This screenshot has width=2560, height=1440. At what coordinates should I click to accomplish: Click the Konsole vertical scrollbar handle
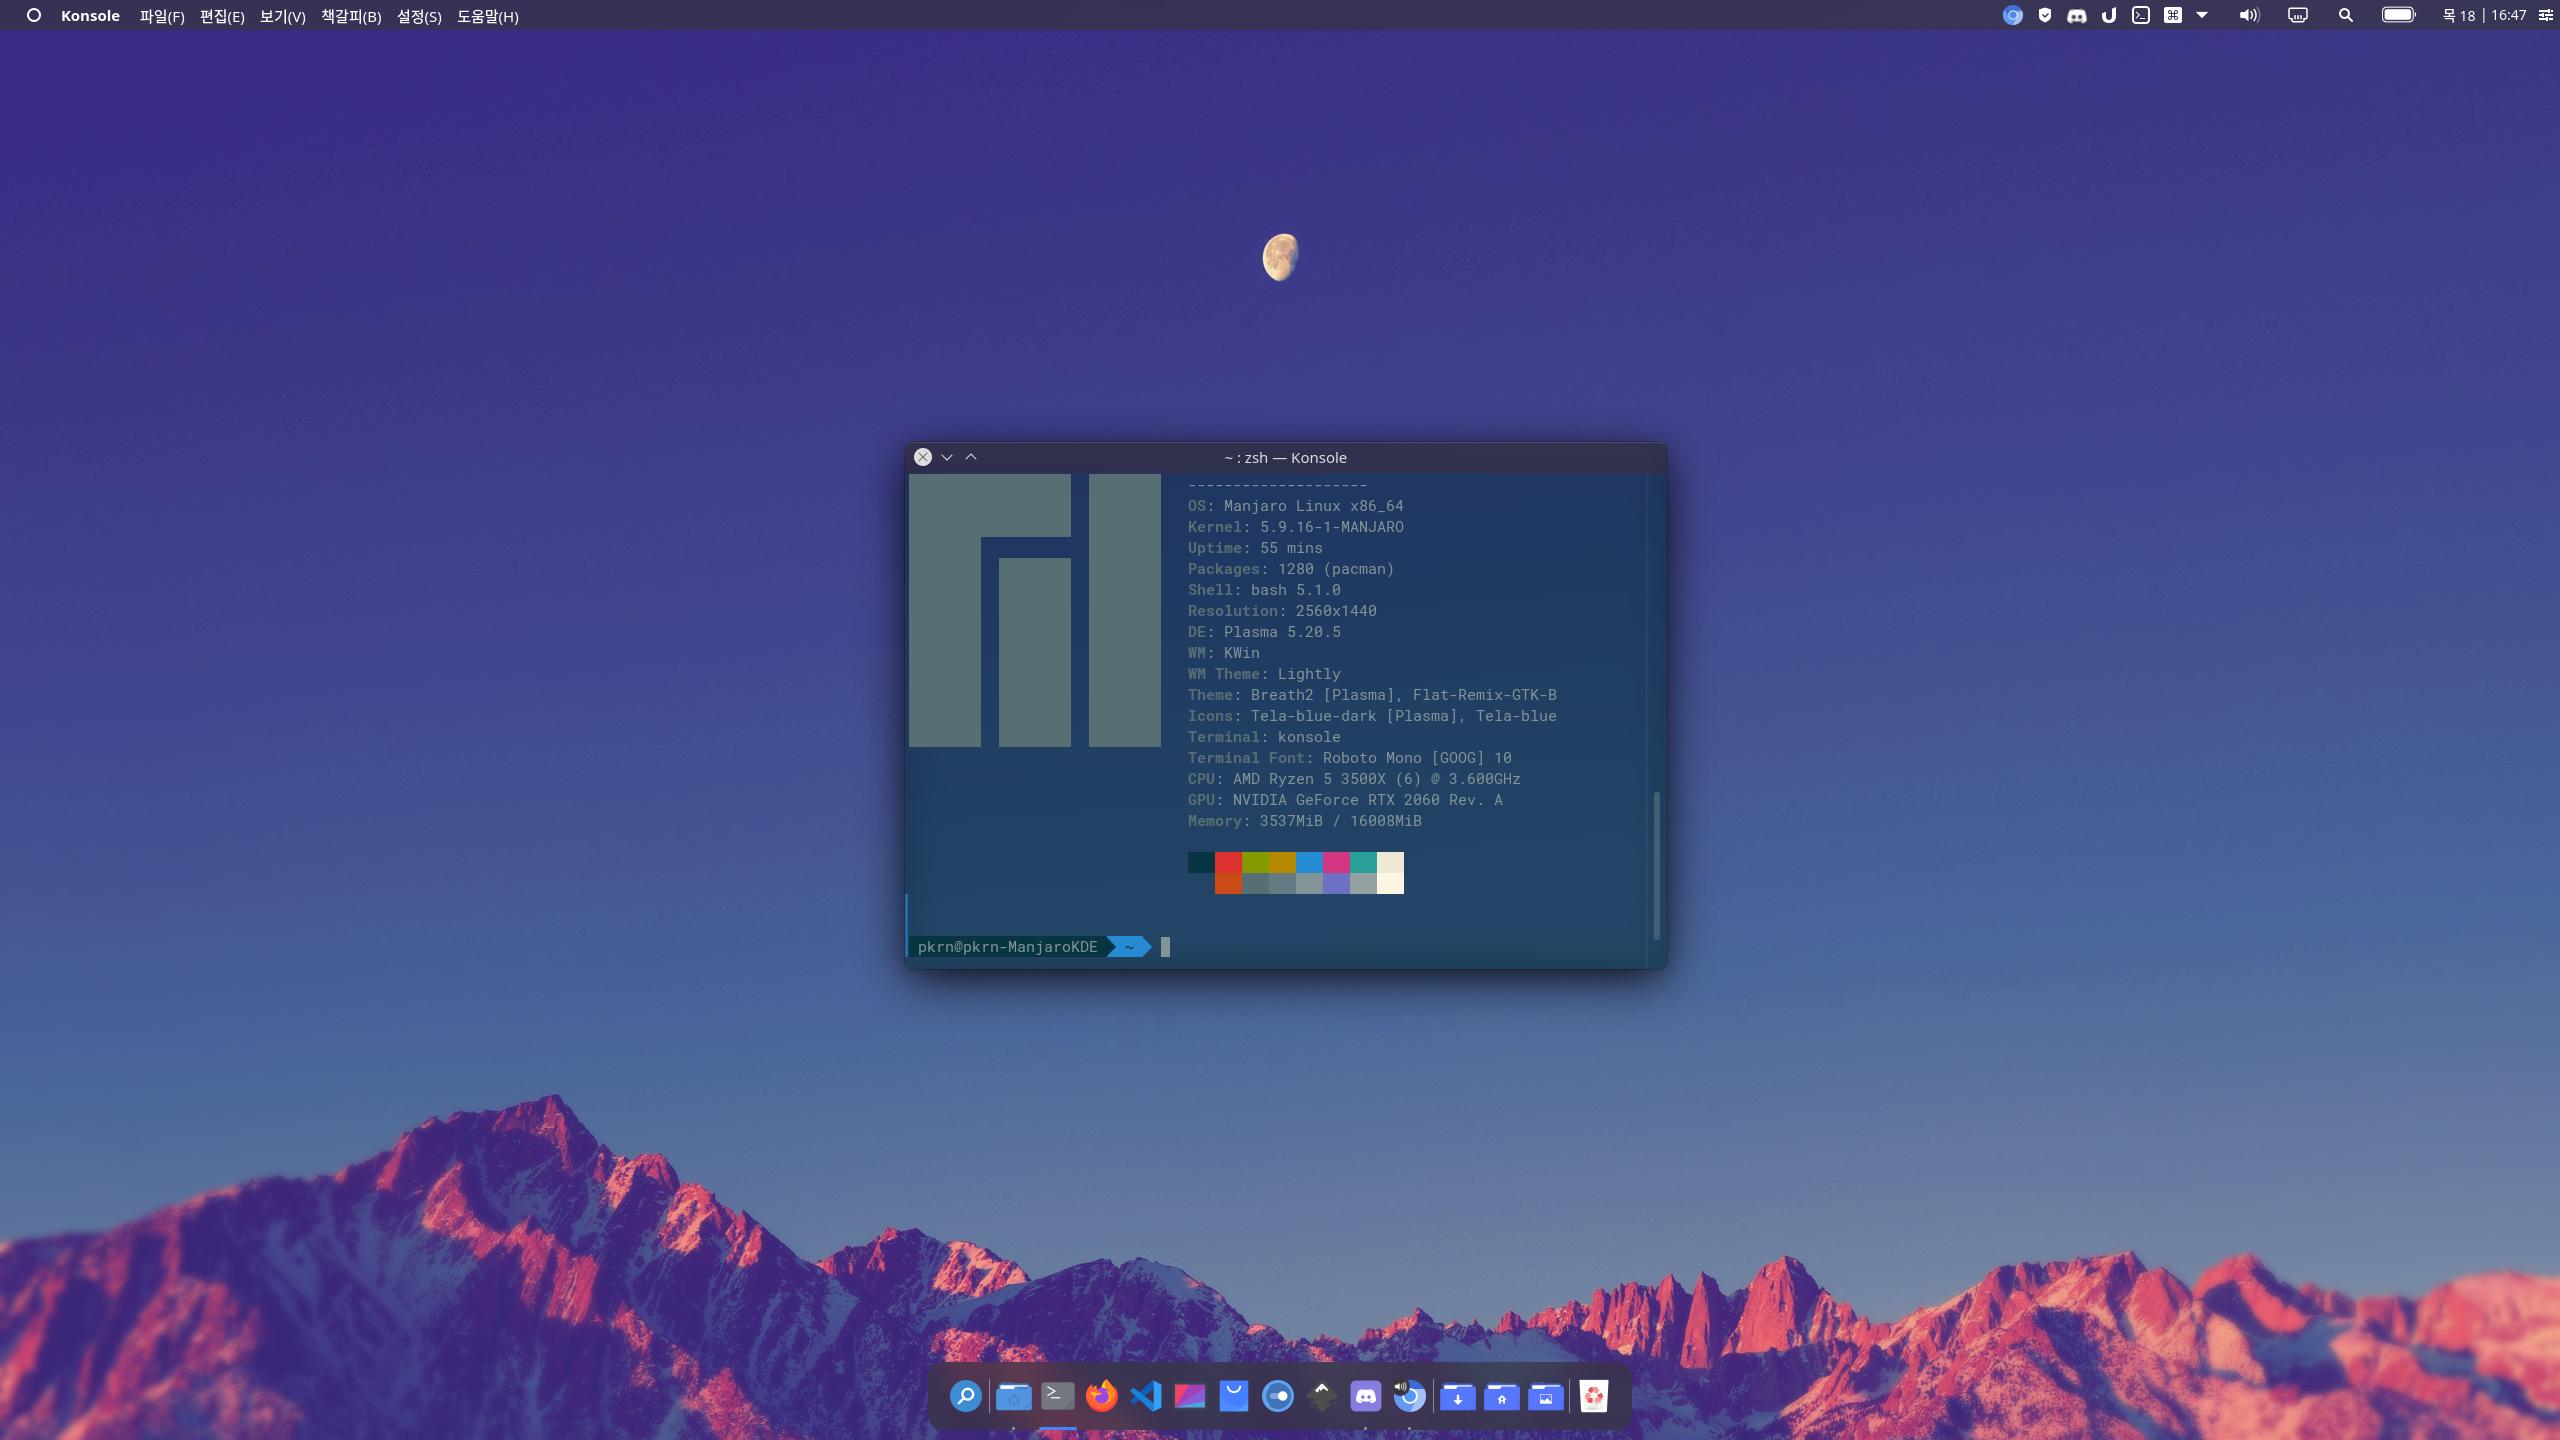[x=1656, y=866]
